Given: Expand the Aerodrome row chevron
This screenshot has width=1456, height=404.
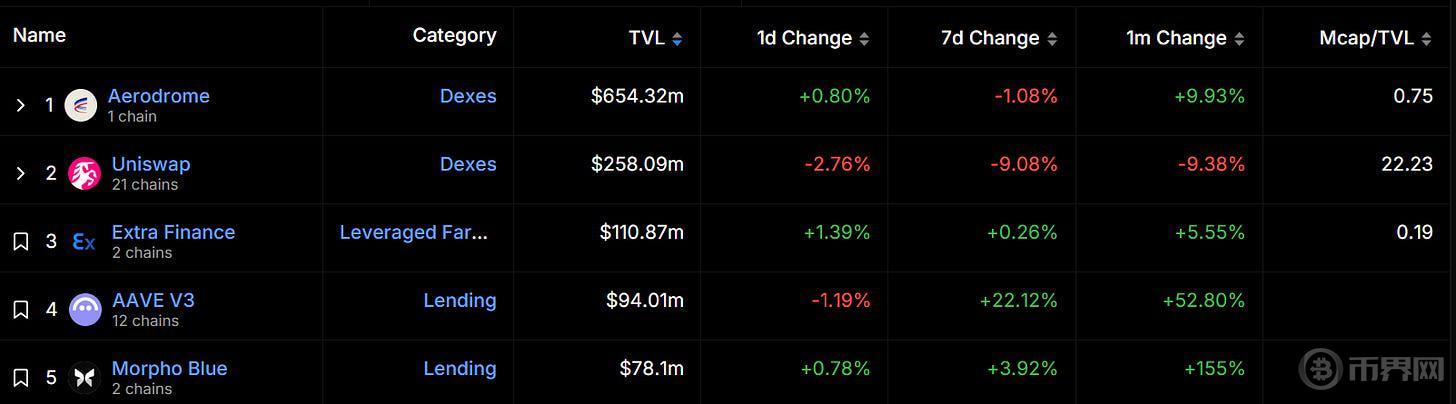Looking at the screenshot, I should pyautogui.click(x=20, y=105).
